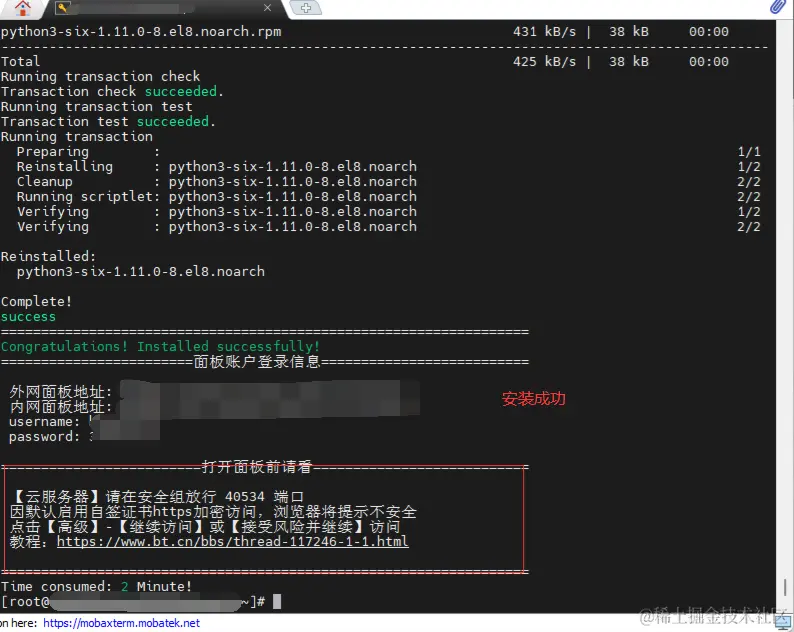Click the monitor icon in status bar
This screenshot has width=794, height=632.
[x=783, y=623]
